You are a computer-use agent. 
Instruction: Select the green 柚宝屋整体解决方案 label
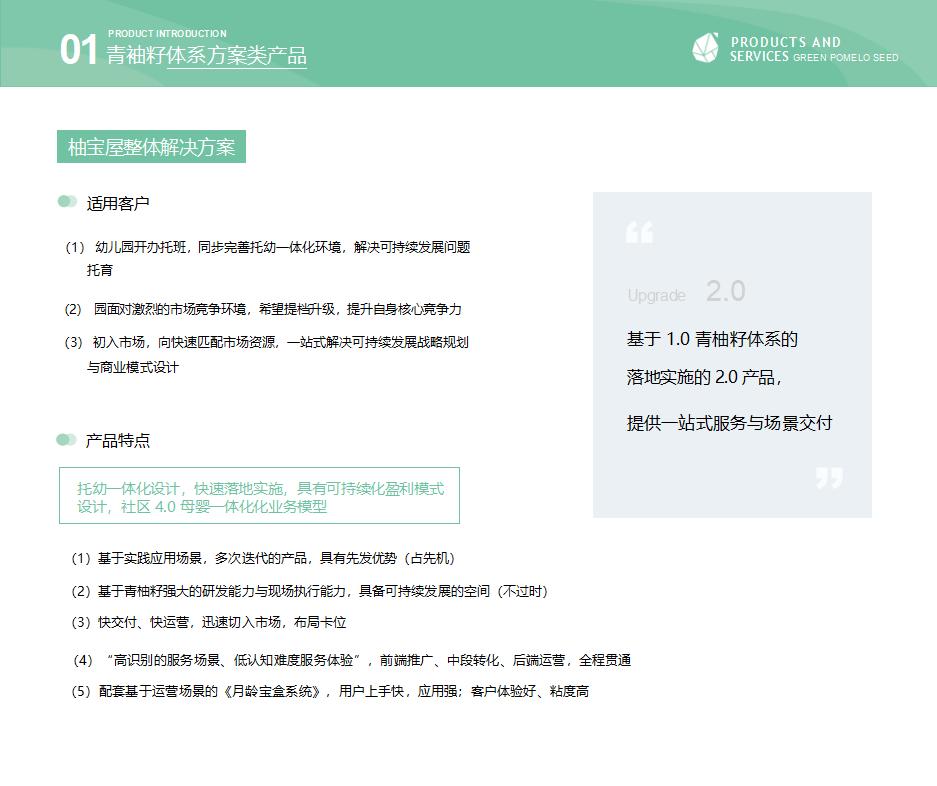point(151,148)
